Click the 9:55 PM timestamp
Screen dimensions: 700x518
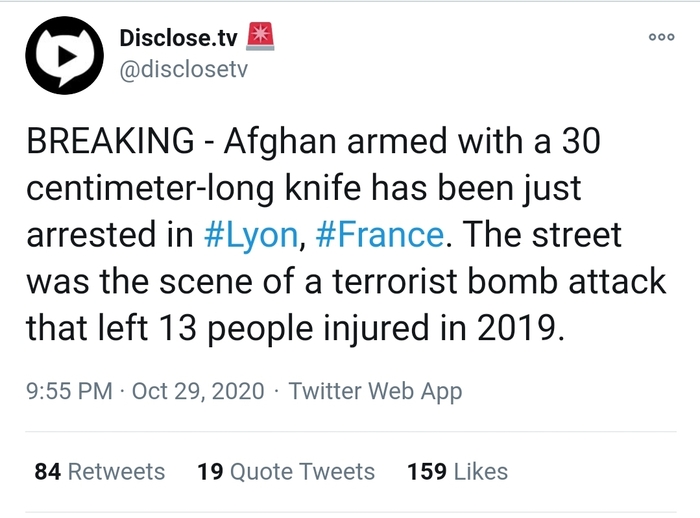[x=68, y=391]
